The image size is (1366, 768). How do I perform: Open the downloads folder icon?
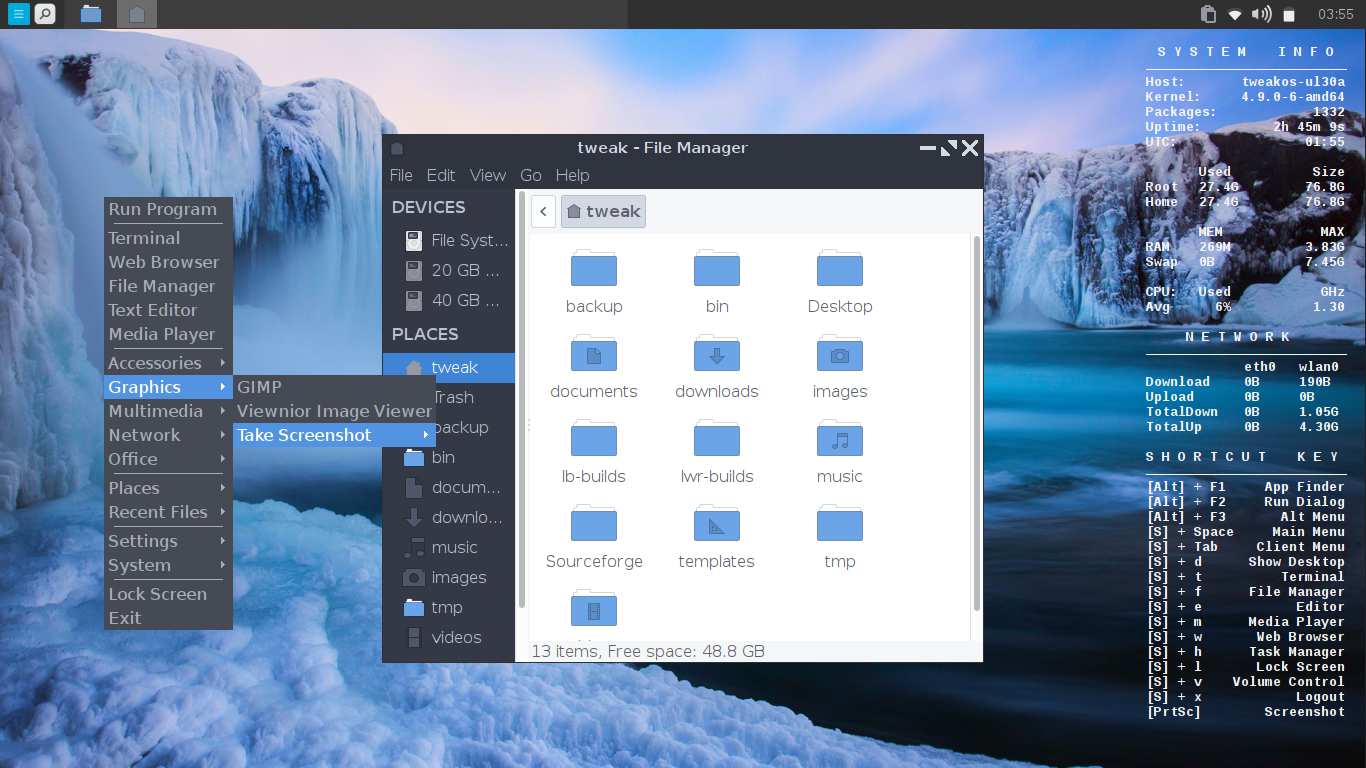tap(716, 355)
